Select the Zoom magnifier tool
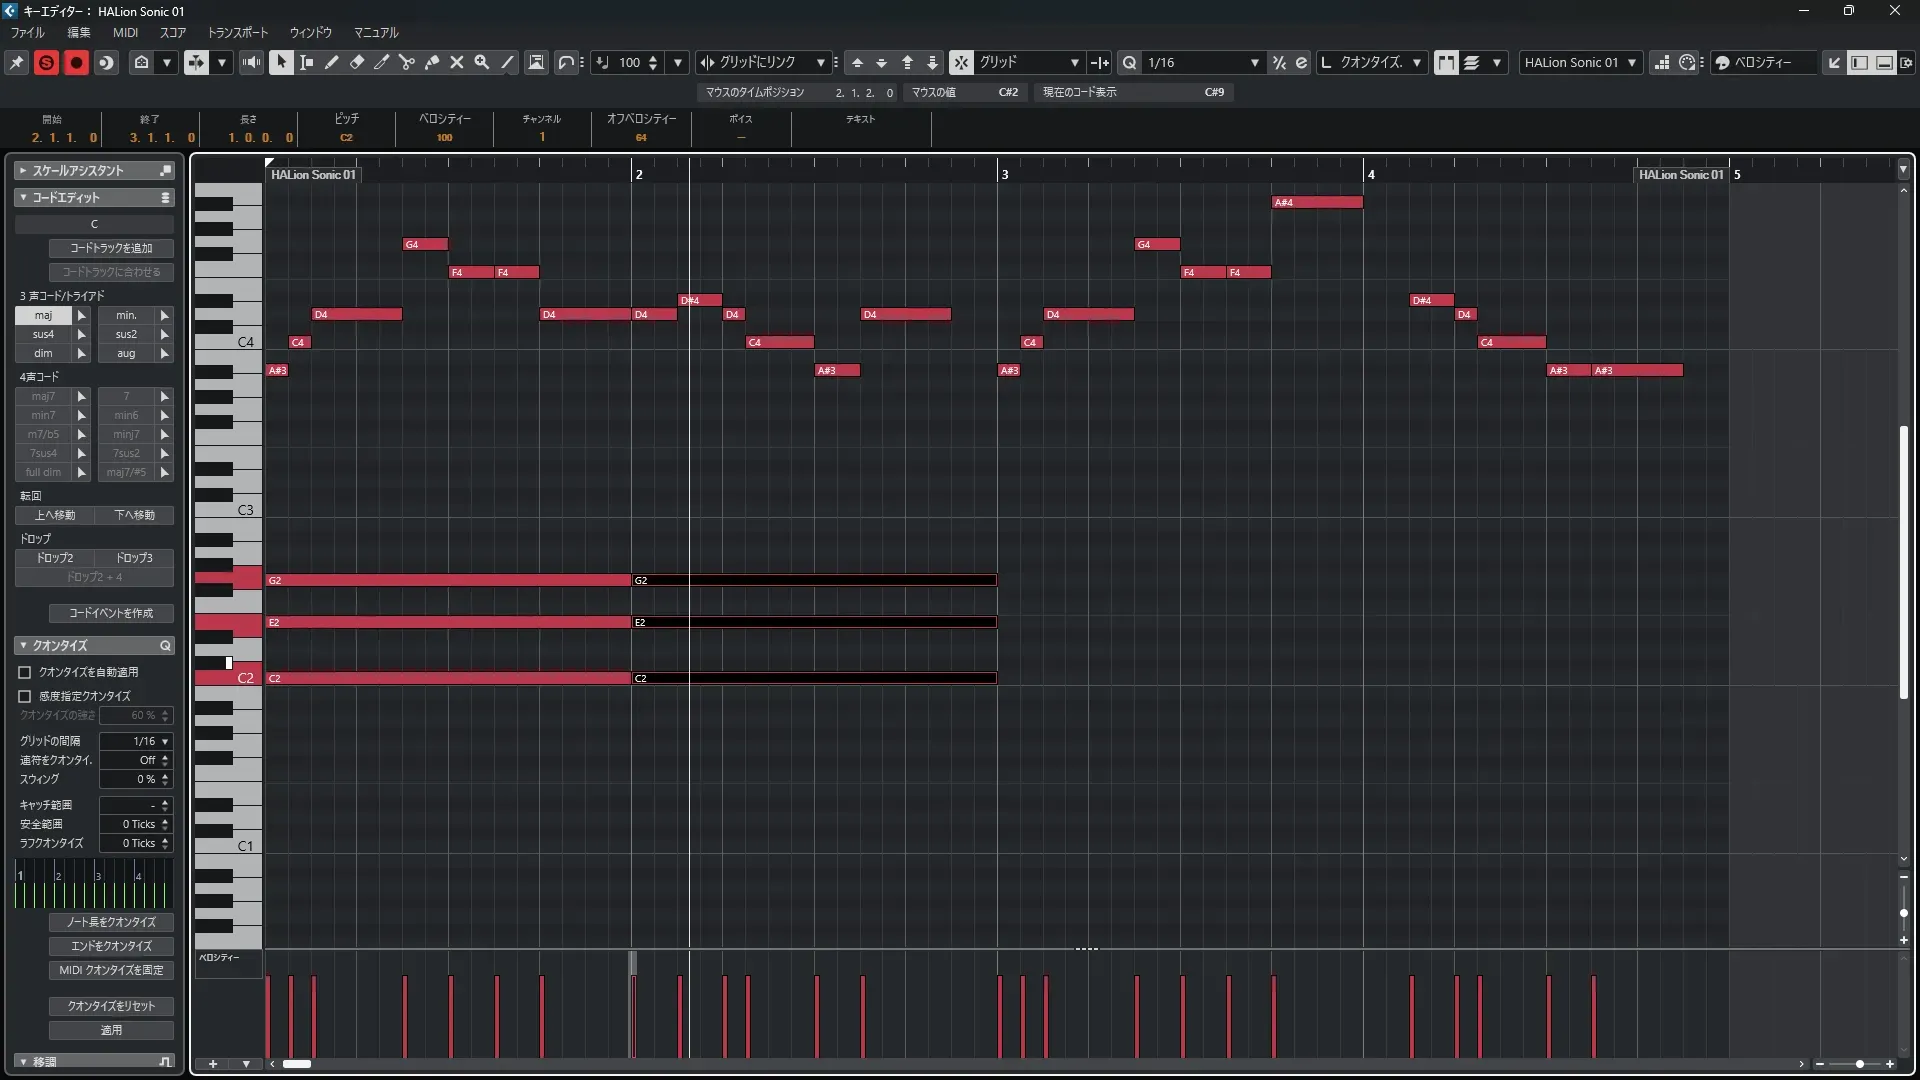The height and width of the screenshot is (1080, 1920). (x=481, y=62)
